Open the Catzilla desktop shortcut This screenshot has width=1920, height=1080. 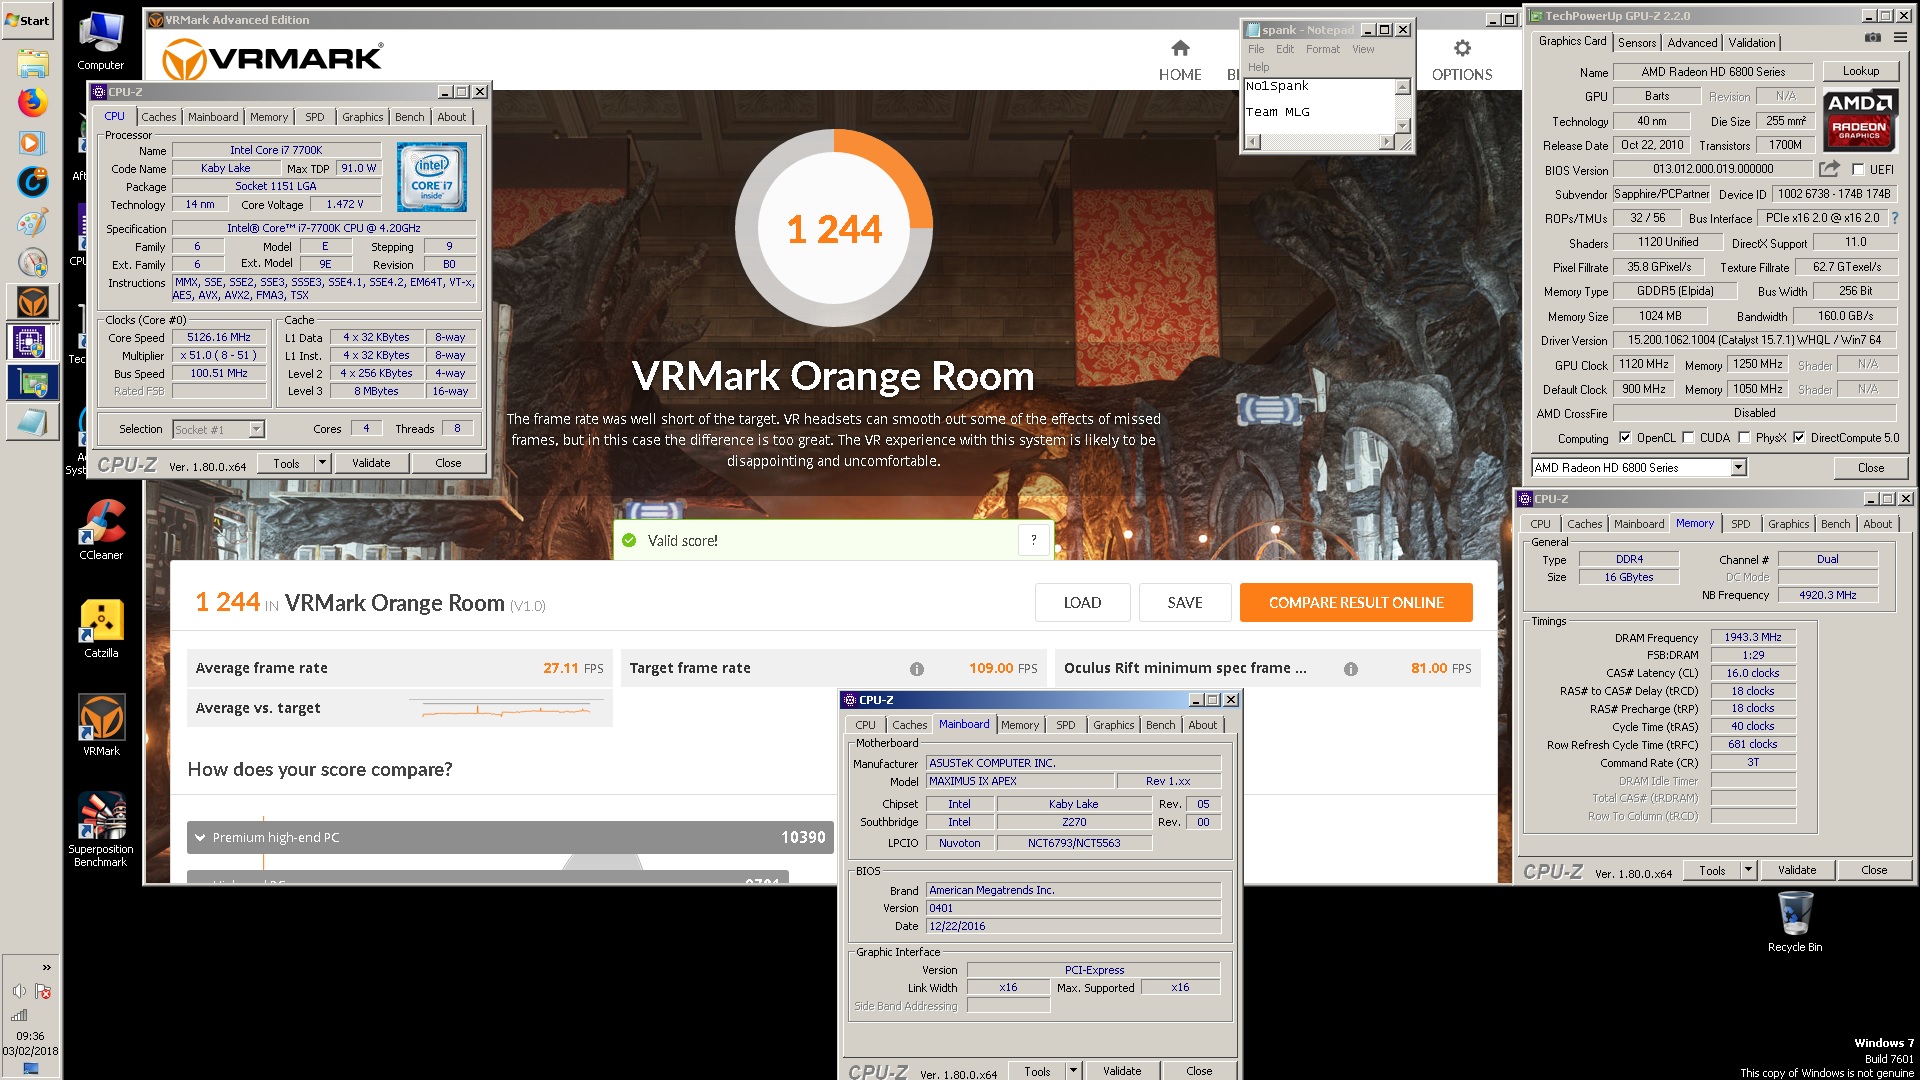pyautogui.click(x=101, y=629)
